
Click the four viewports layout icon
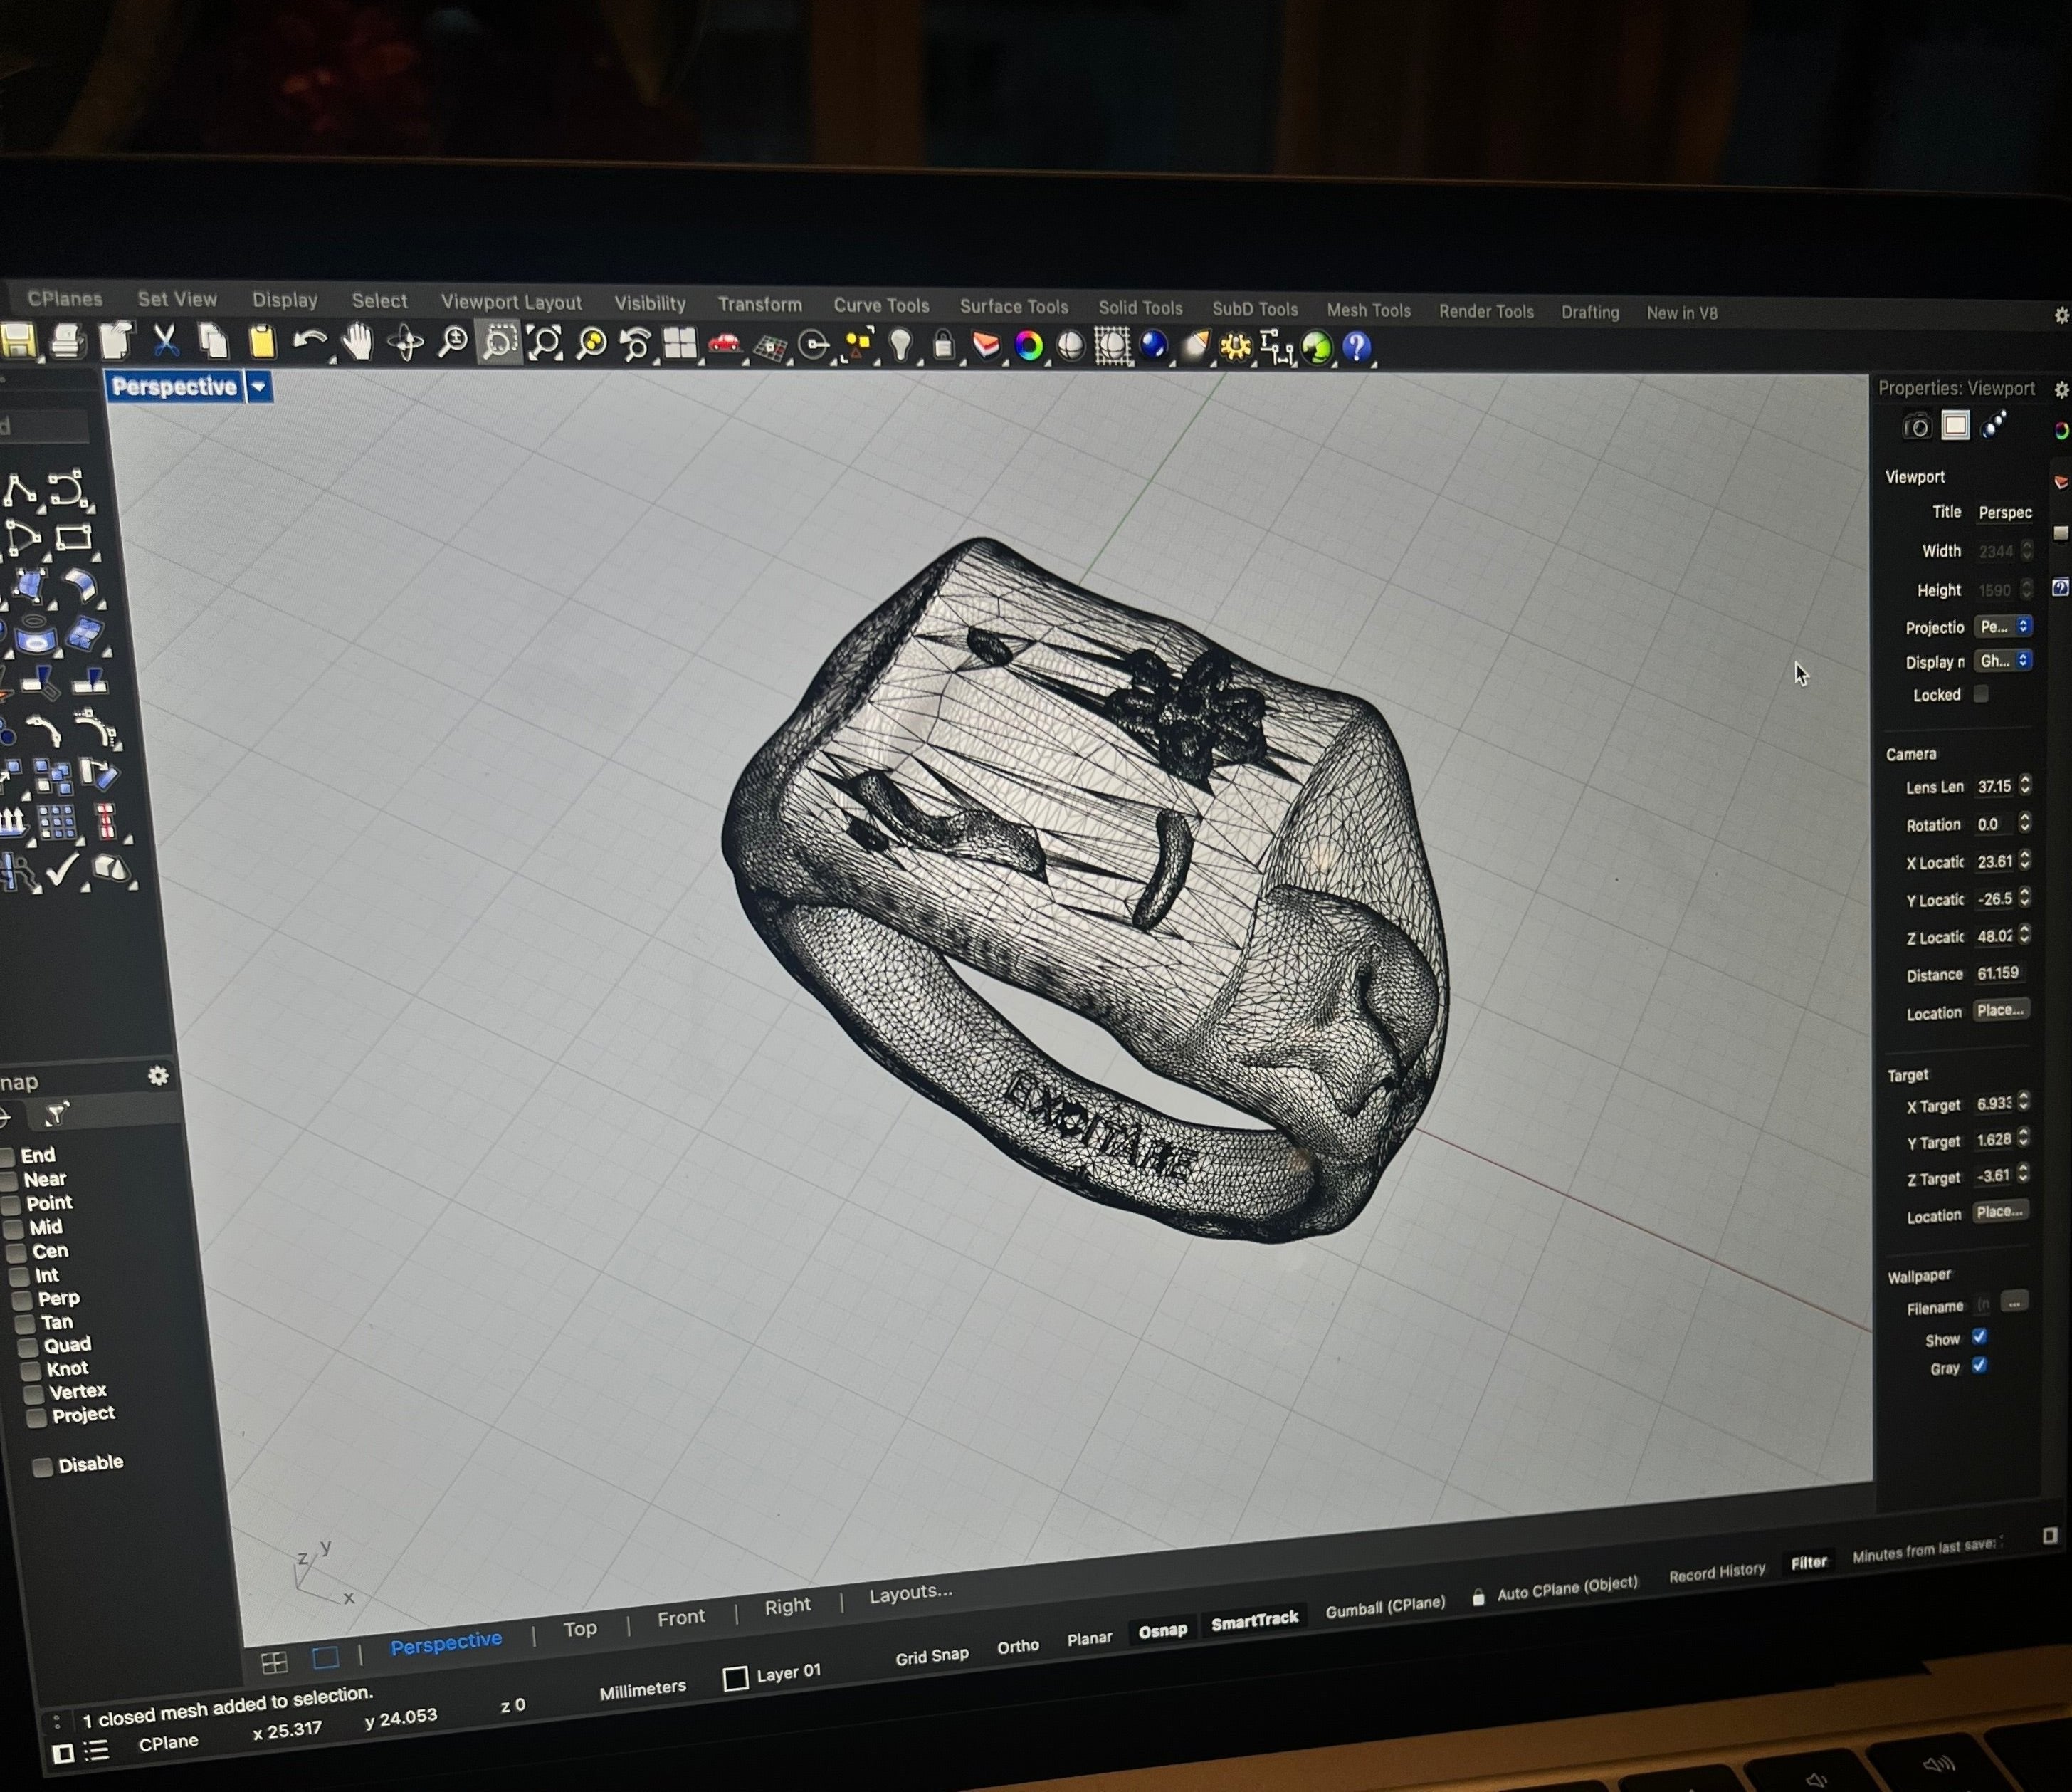[680, 344]
